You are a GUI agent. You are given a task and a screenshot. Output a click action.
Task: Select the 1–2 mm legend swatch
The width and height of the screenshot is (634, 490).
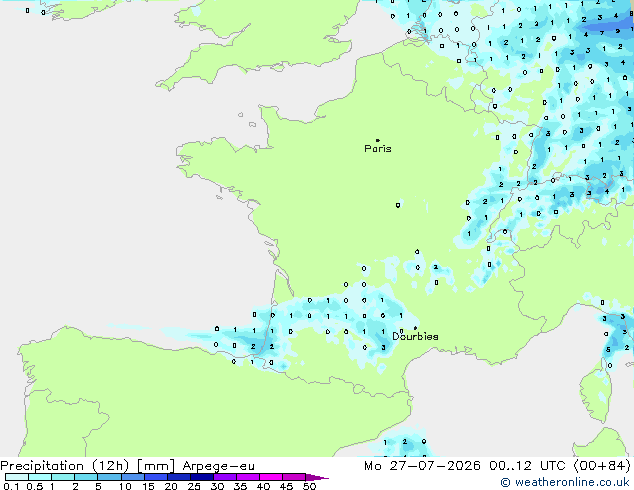pyautogui.click(x=63, y=477)
